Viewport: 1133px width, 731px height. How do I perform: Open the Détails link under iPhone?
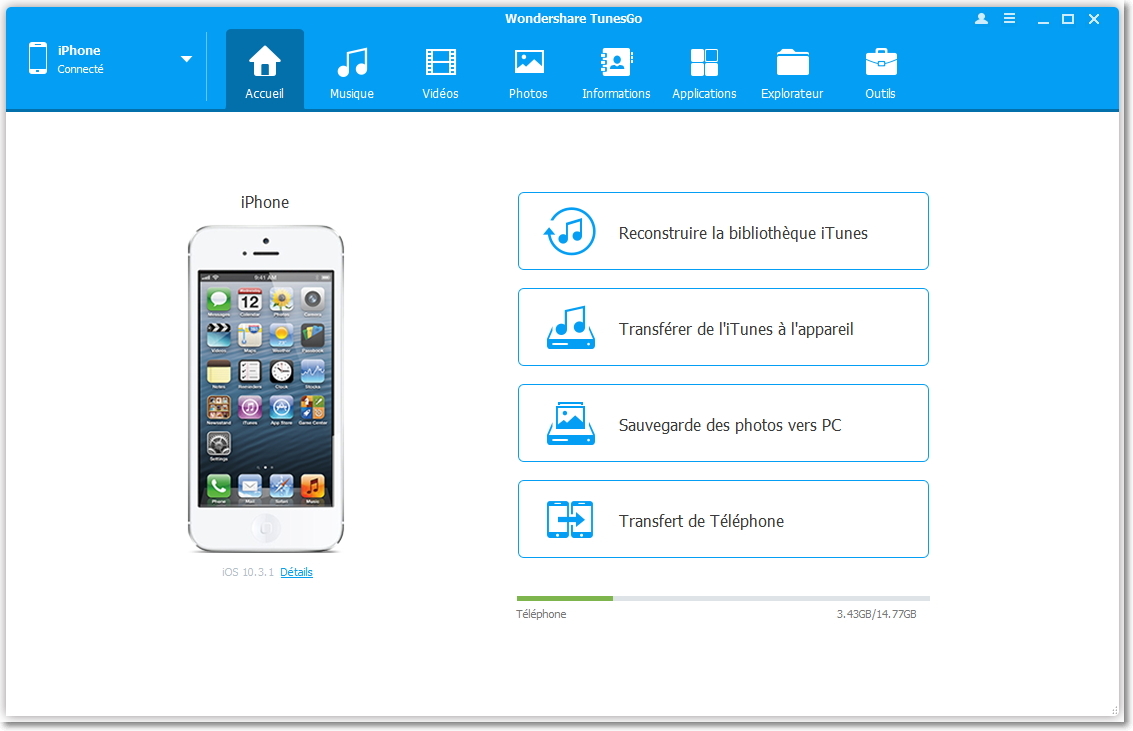[x=296, y=572]
